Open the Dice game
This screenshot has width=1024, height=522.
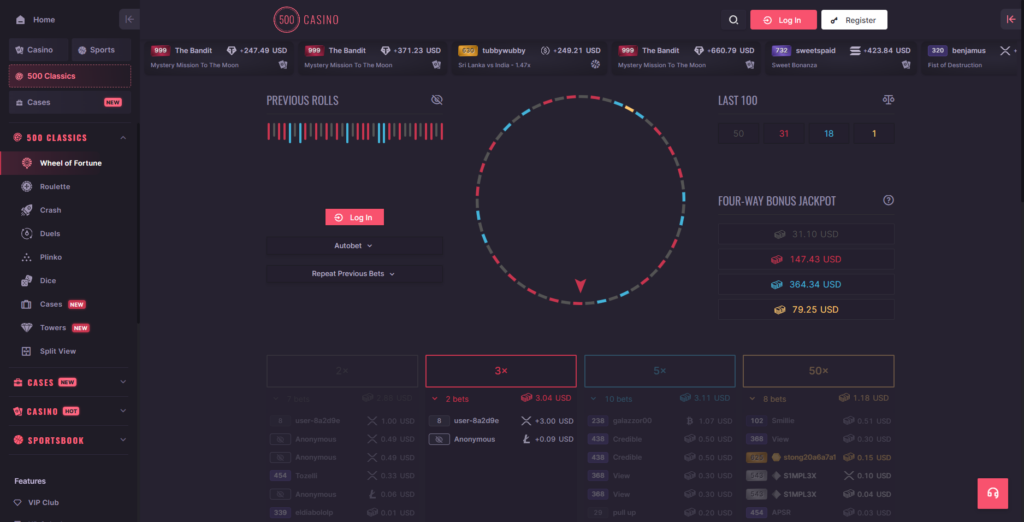[48, 281]
